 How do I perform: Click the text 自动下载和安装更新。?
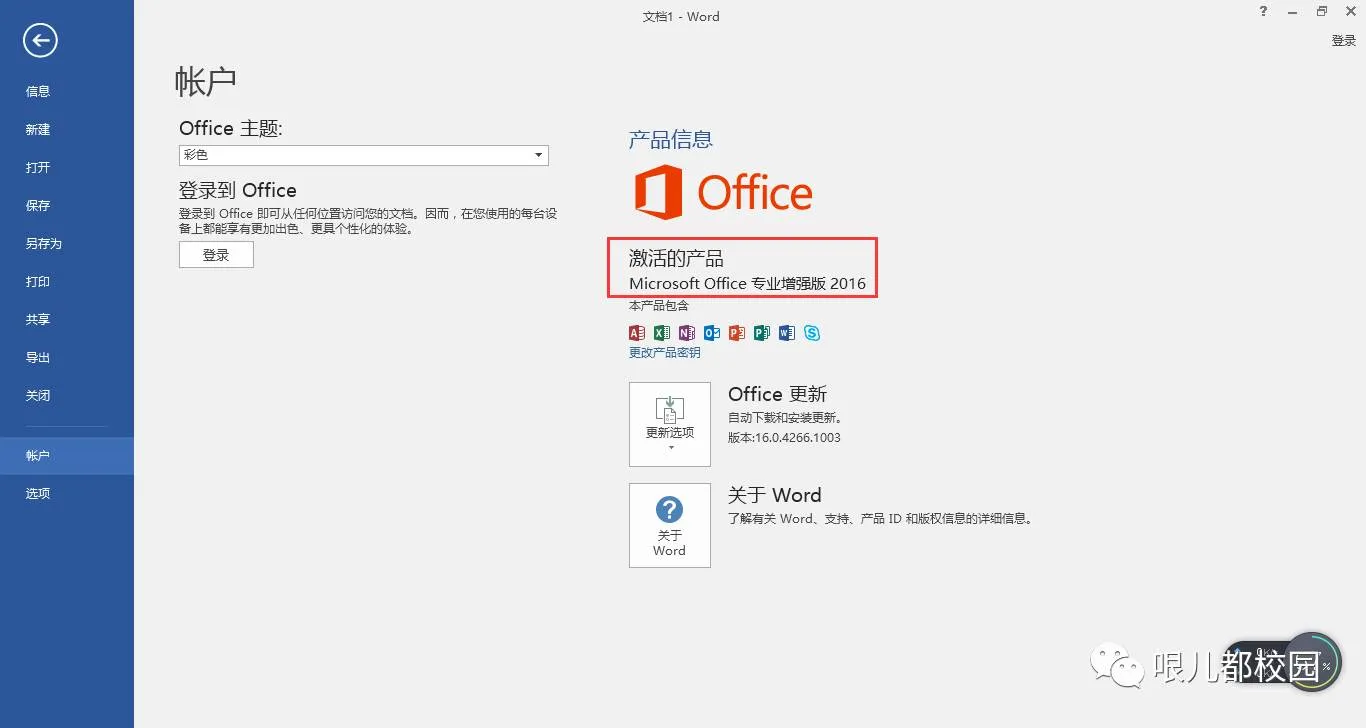[x=785, y=418]
